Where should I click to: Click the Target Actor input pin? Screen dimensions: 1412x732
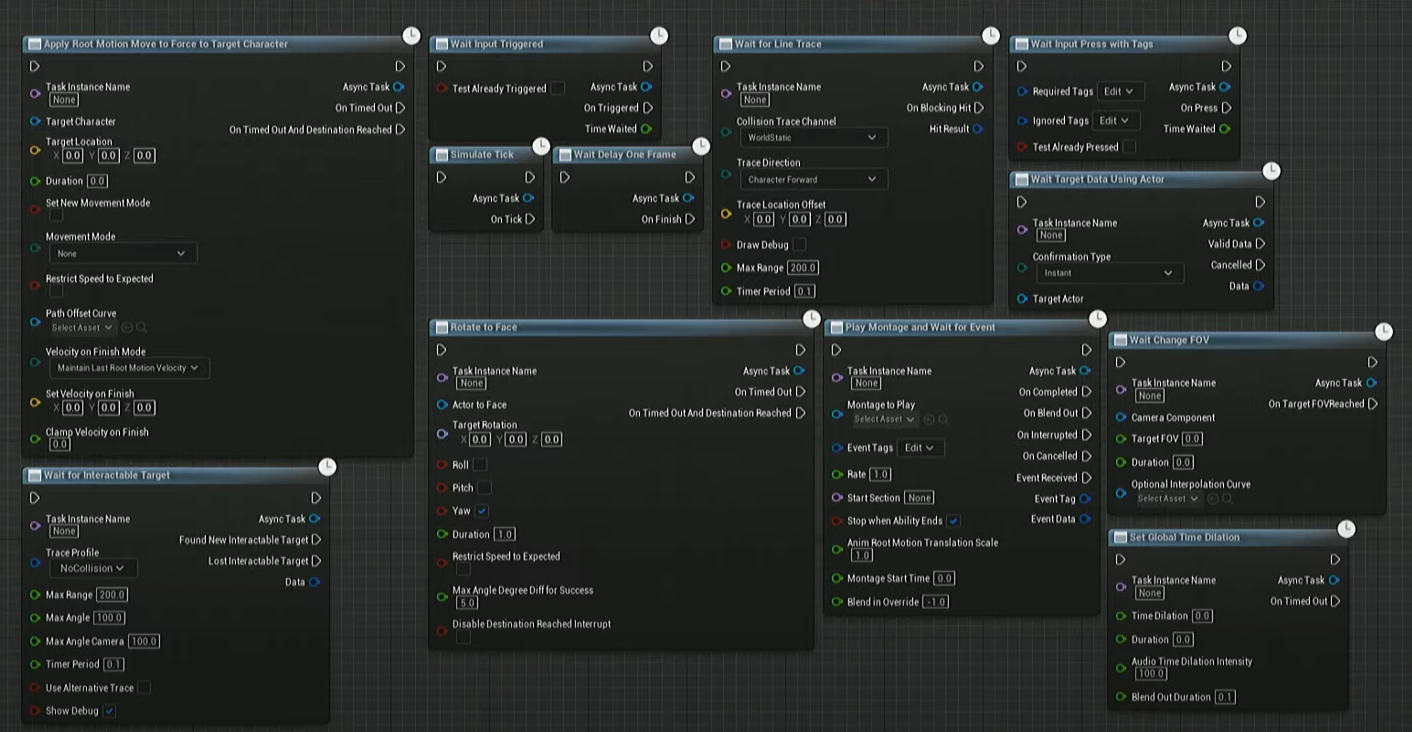pyautogui.click(x=1022, y=299)
